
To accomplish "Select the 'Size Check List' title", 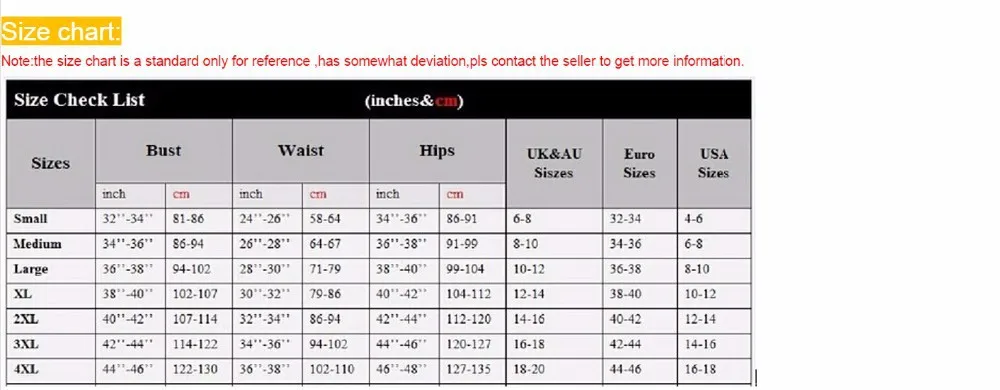I will (x=79, y=100).
